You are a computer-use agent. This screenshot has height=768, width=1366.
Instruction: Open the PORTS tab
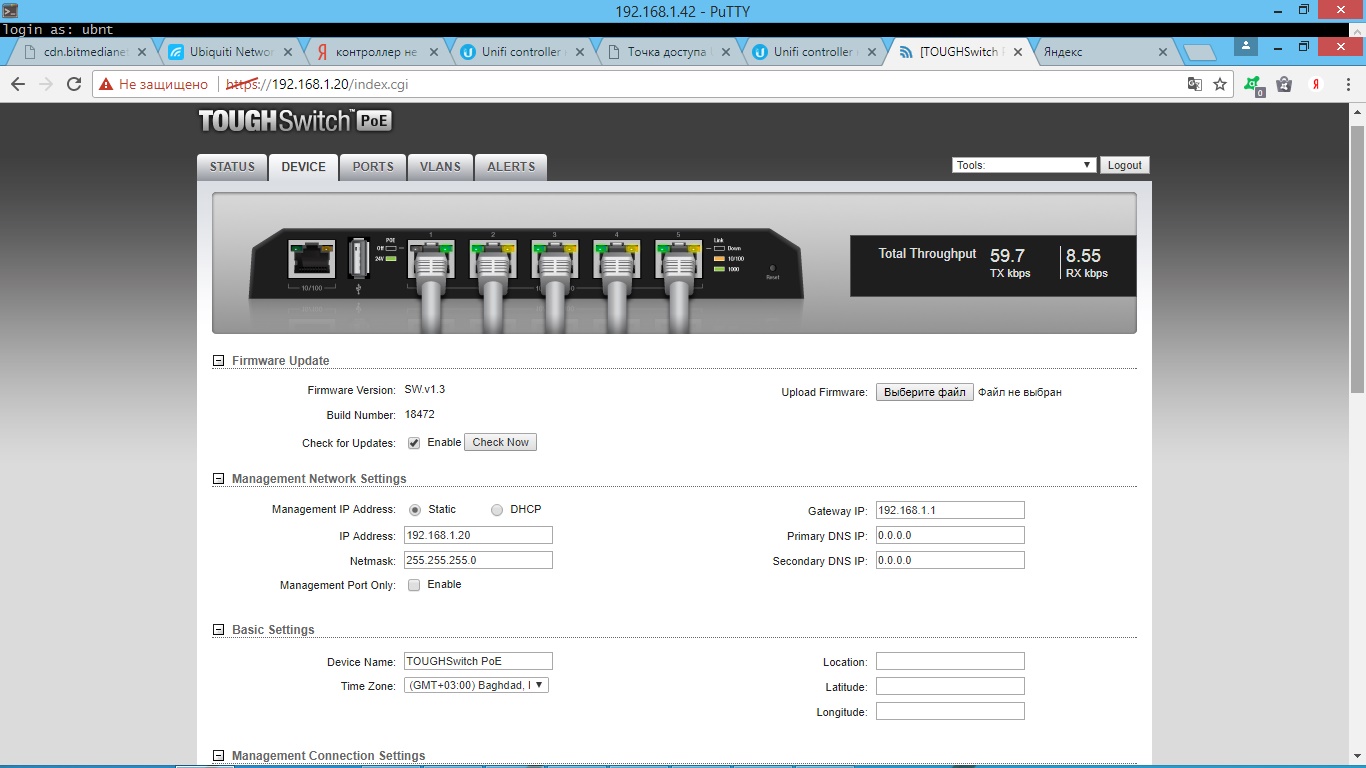pos(373,167)
